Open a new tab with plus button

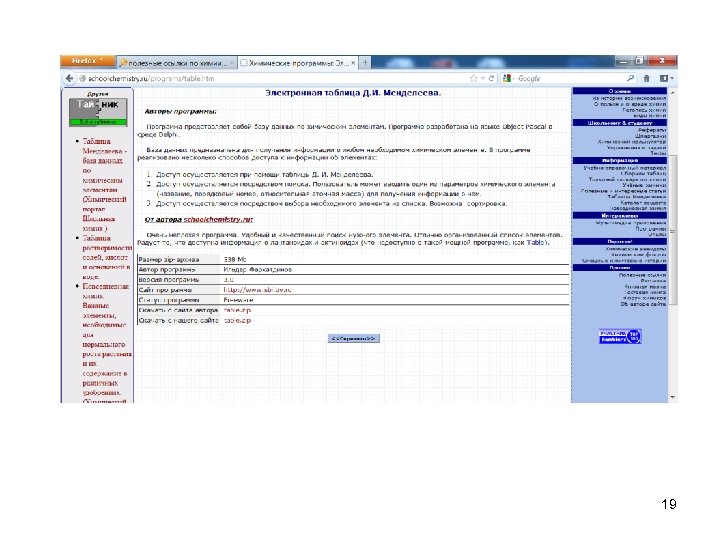coord(365,62)
